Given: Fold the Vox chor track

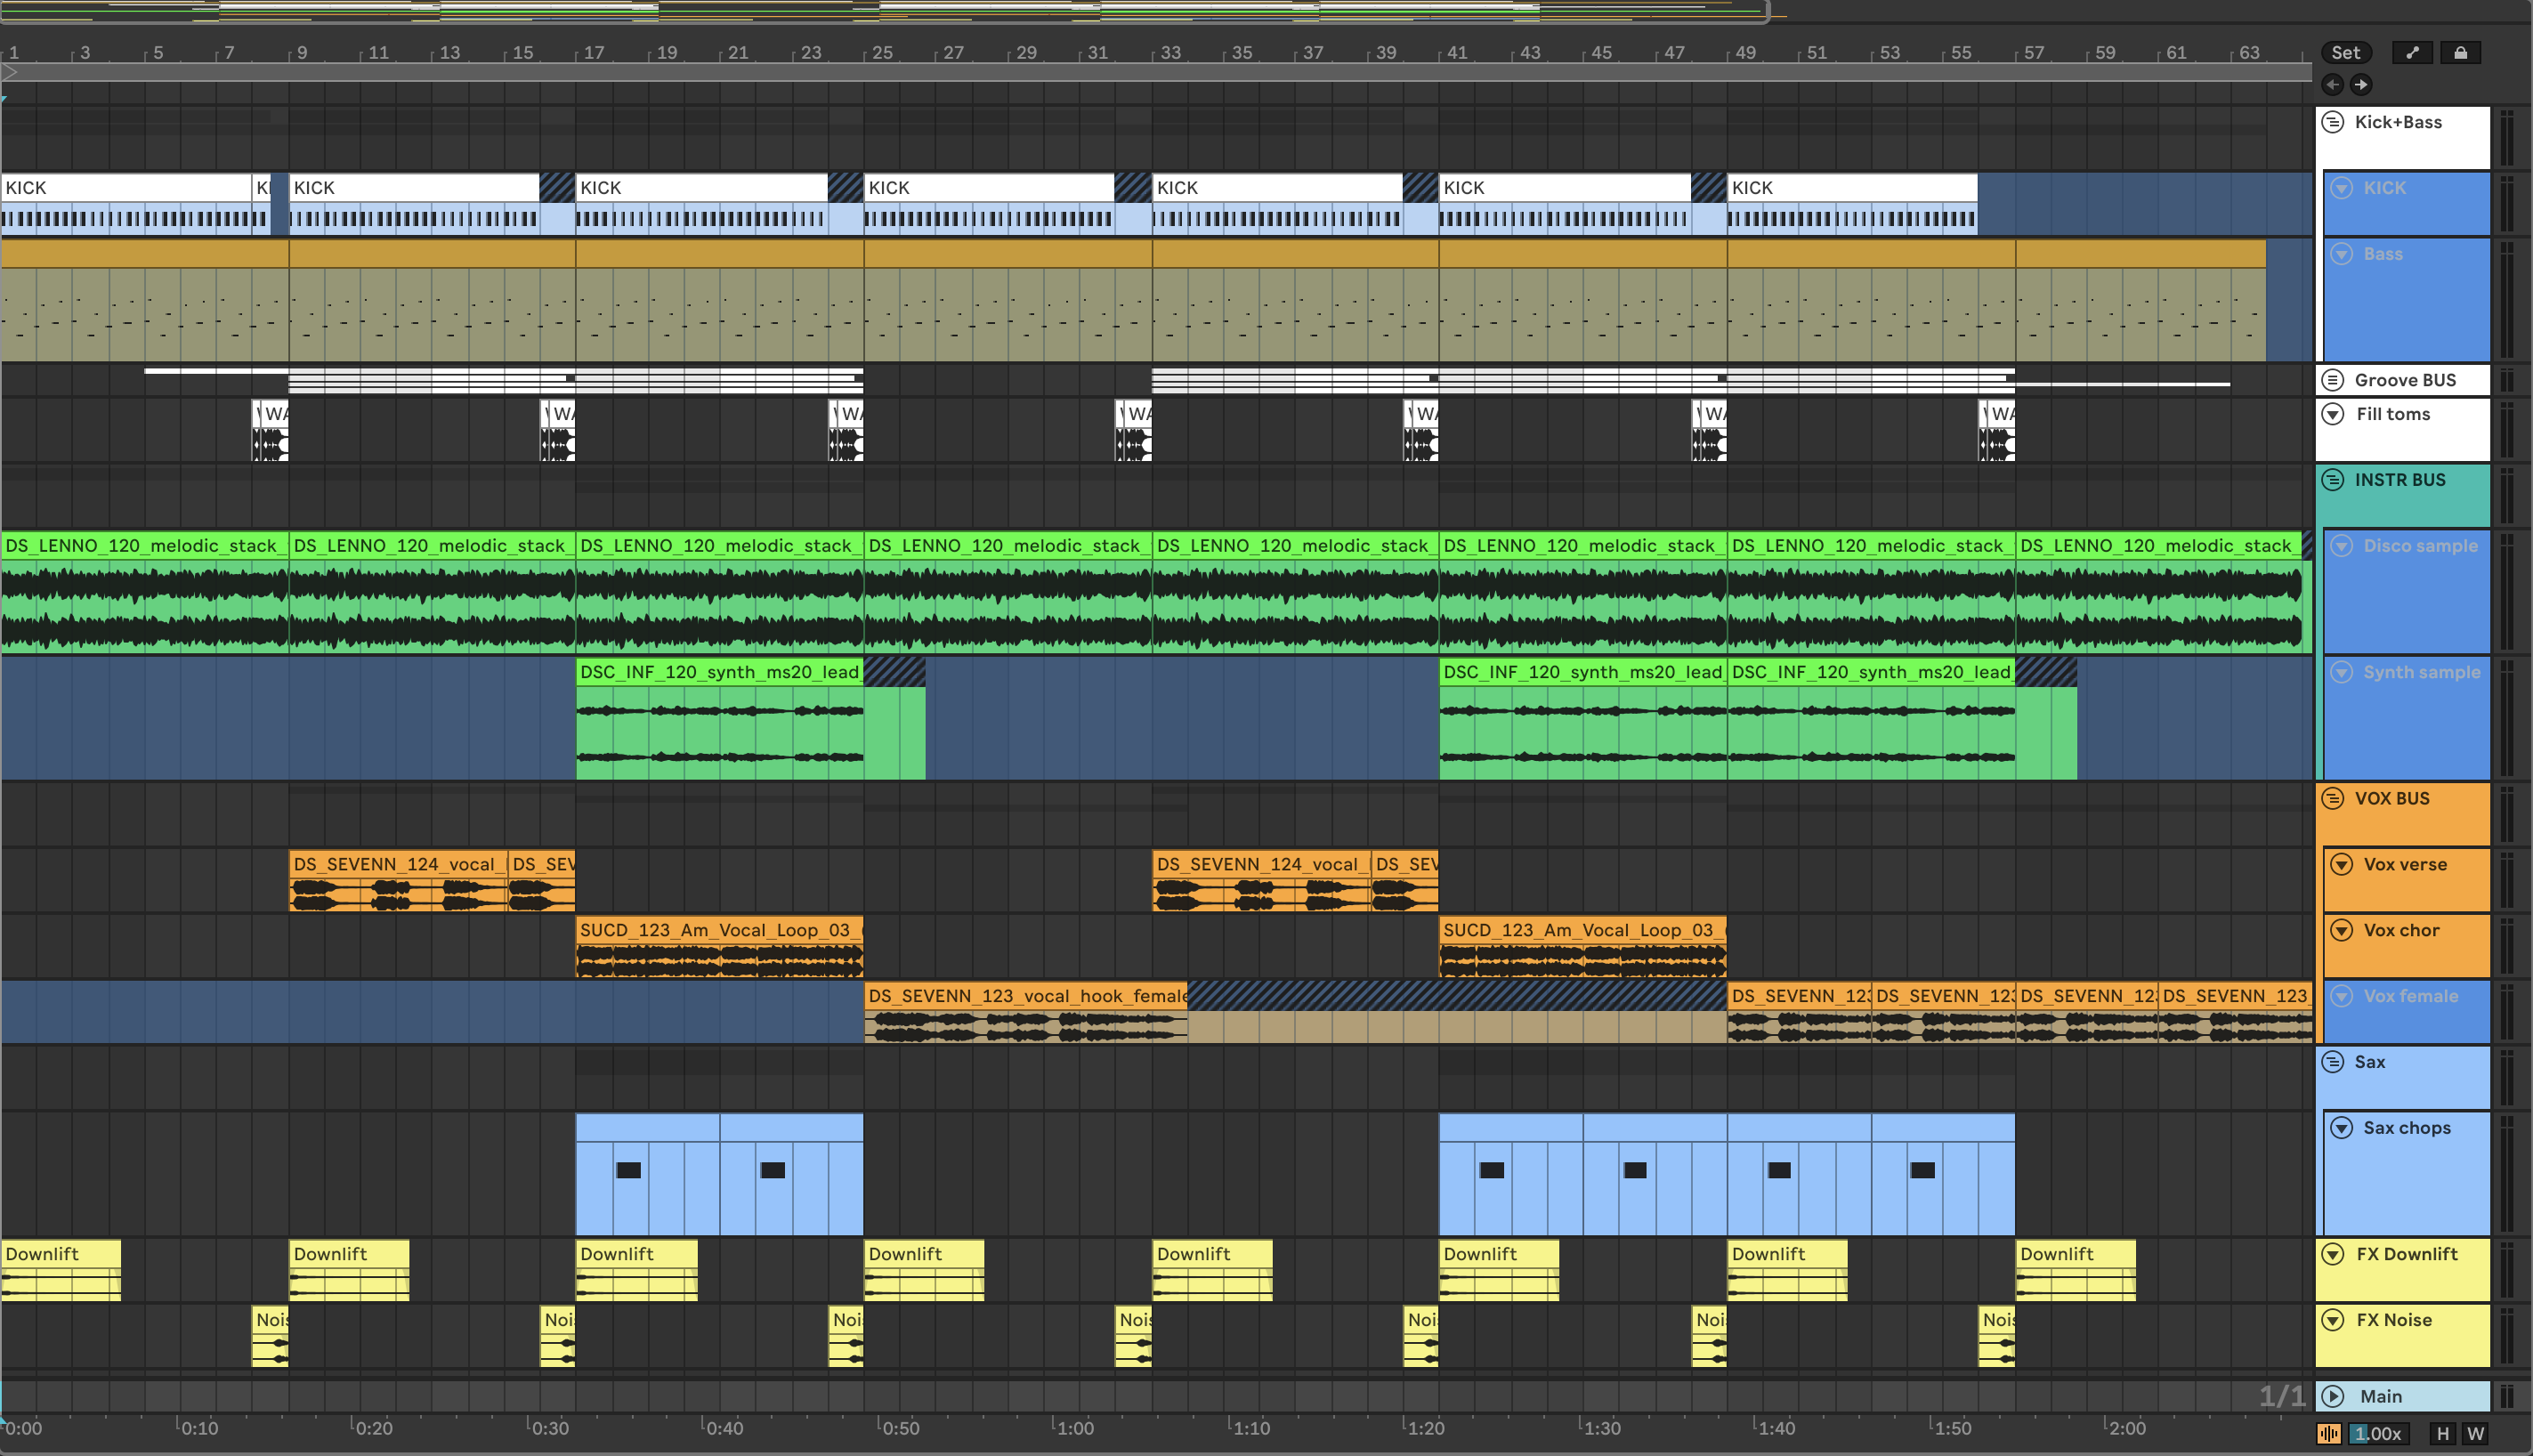Looking at the screenshot, I should (2341, 930).
